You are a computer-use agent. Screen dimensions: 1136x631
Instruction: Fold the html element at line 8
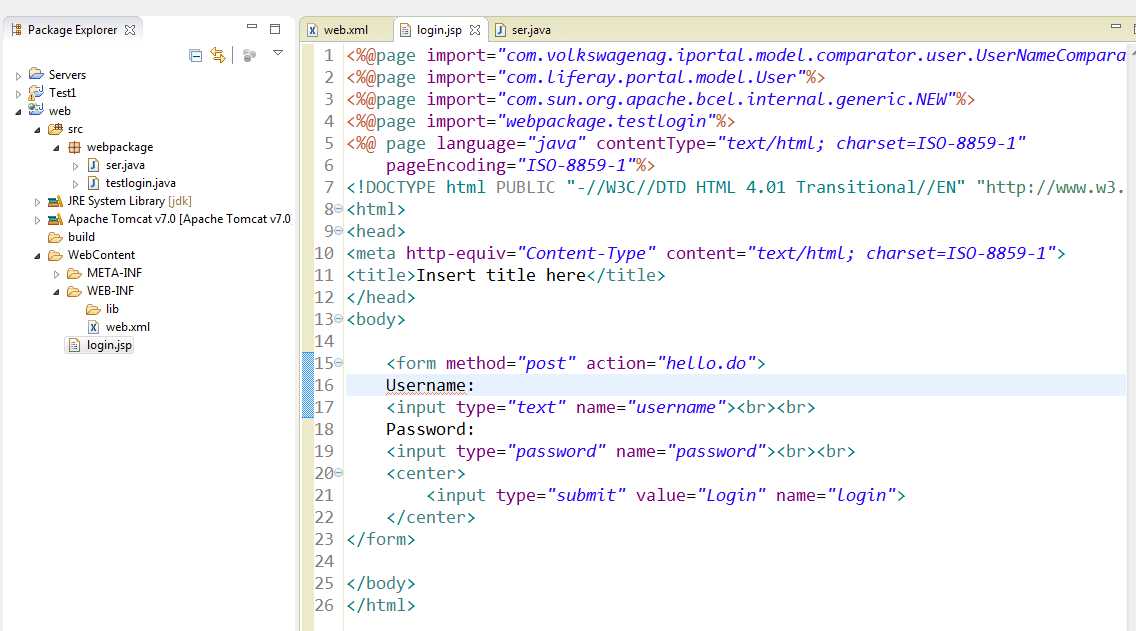(338, 209)
